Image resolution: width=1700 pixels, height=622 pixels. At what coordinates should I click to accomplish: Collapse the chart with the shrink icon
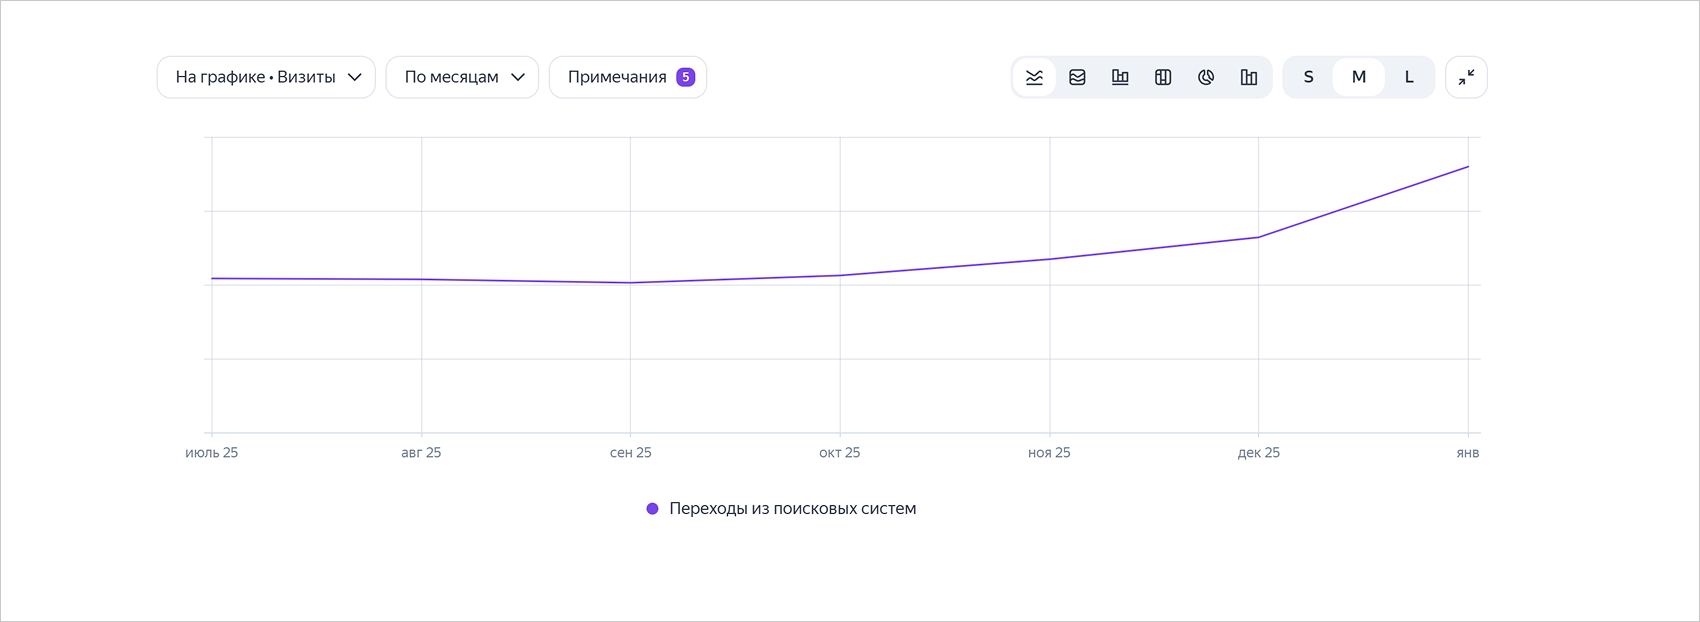[x=1466, y=77]
